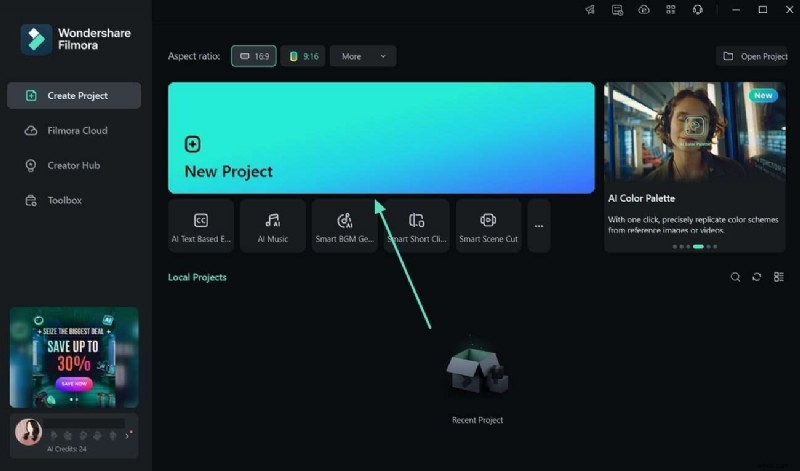This screenshot has height=471, width=800.
Task: Open the Save Up To 30% promo banner
Action: pyautogui.click(x=74, y=357)
